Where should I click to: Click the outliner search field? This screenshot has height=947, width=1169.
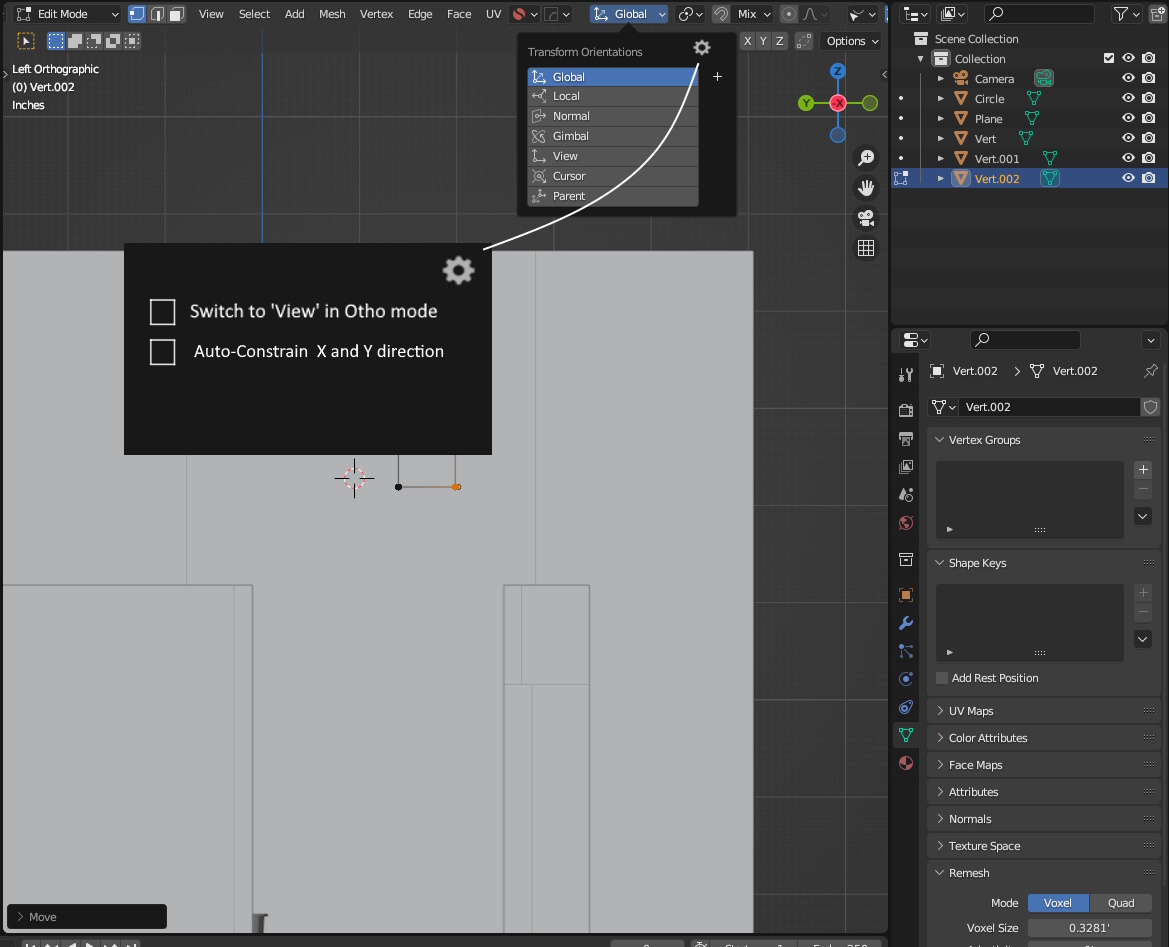pos(1039,13)
